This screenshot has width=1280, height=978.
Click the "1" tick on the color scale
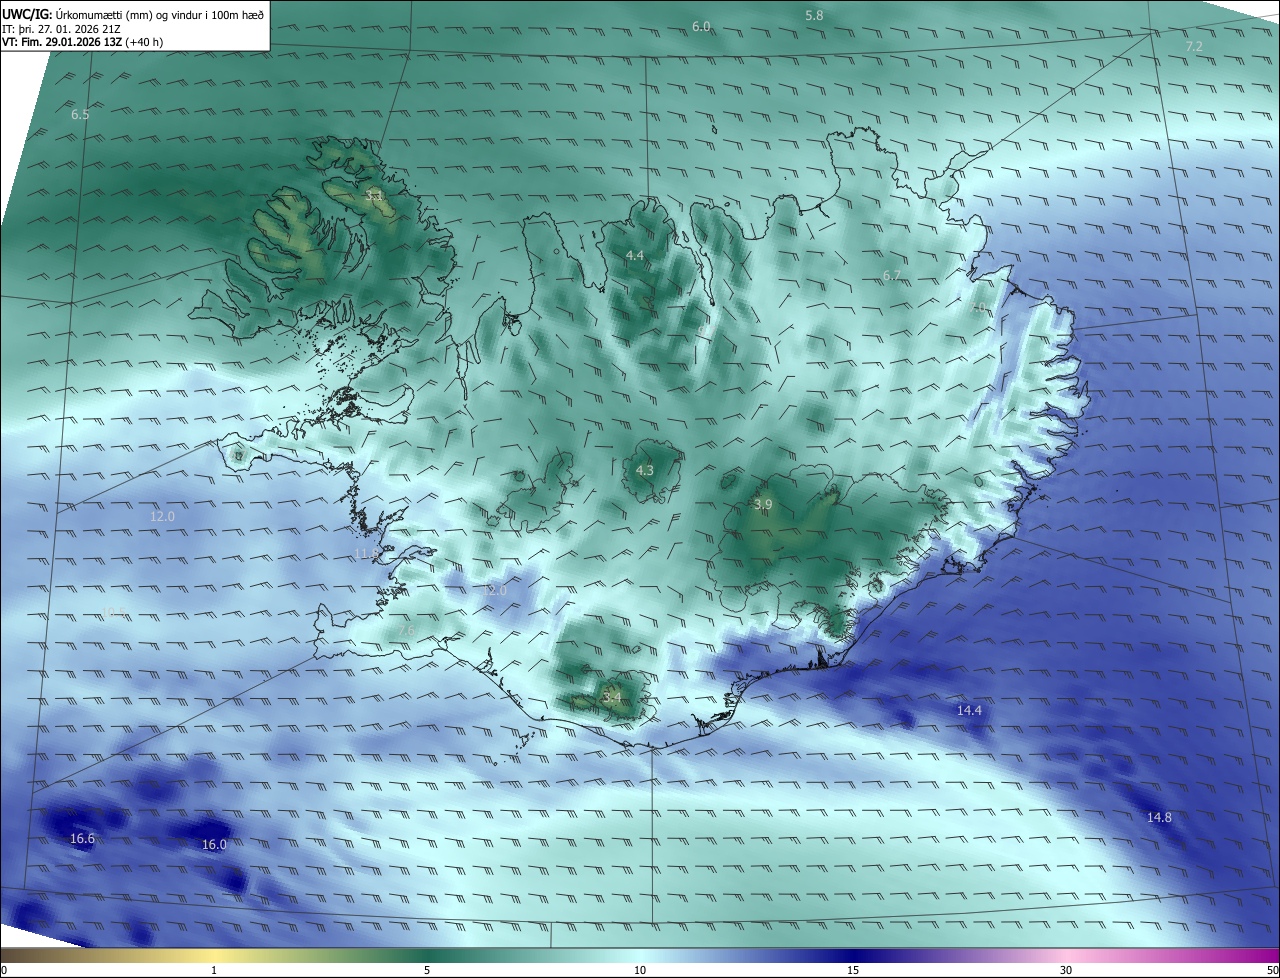tap(214, 970)
